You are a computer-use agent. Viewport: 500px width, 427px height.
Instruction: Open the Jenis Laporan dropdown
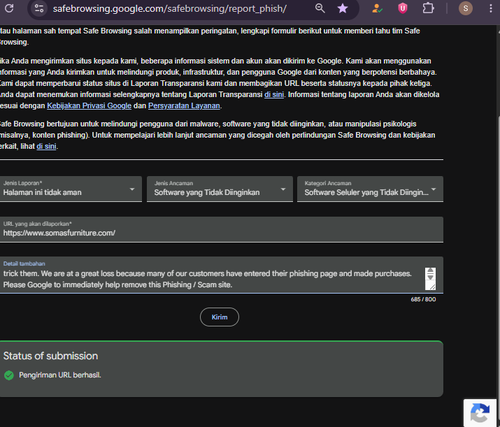coord(70,189)
